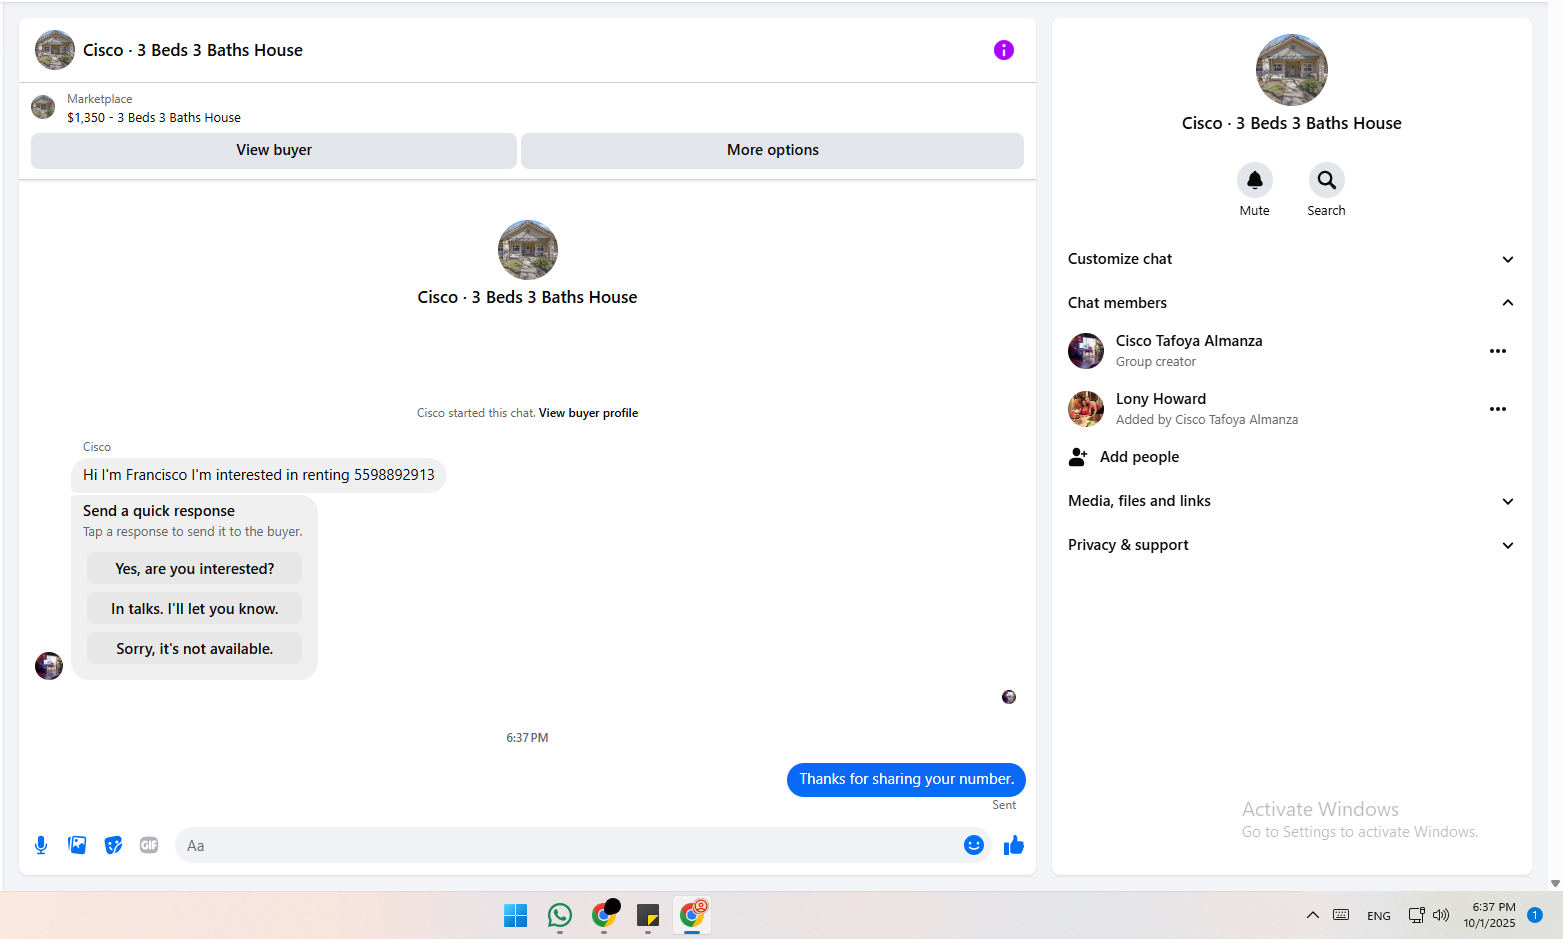Focus the message input field
Screen dimensions: 1563x939
click(x=568, y=845)
